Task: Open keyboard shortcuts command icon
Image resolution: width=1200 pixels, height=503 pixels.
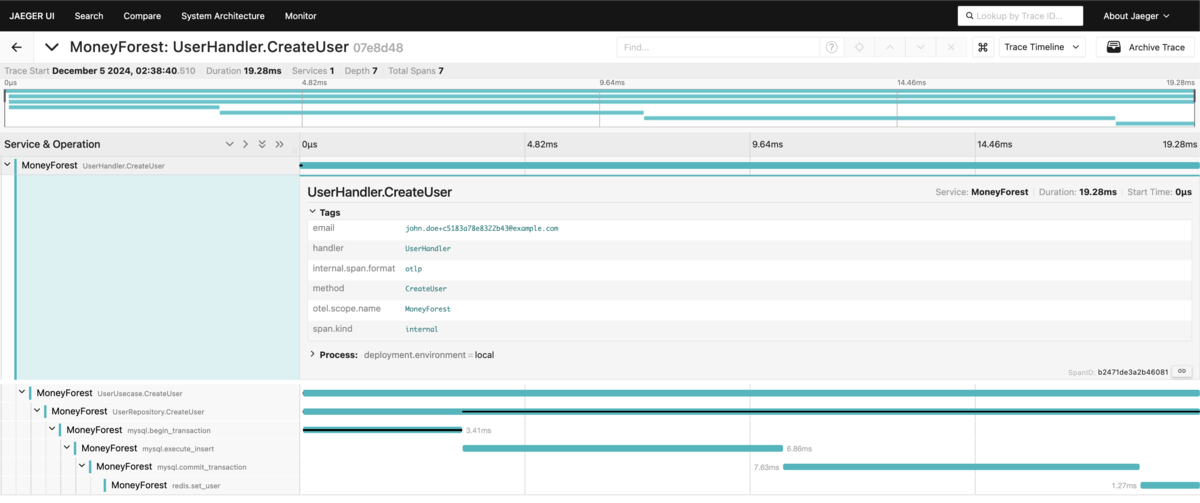Action: click(x=983, y=47)
